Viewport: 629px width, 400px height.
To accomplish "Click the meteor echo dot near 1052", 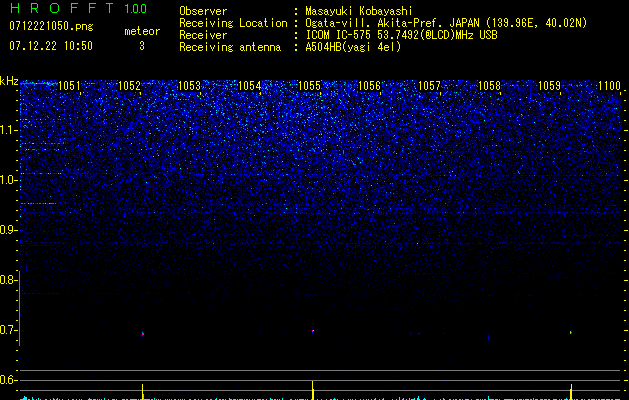I will point(143,333).
